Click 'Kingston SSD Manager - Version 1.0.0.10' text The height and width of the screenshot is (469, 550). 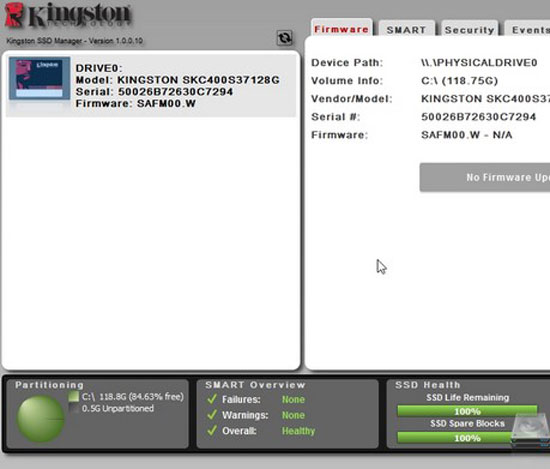[74, 41]
